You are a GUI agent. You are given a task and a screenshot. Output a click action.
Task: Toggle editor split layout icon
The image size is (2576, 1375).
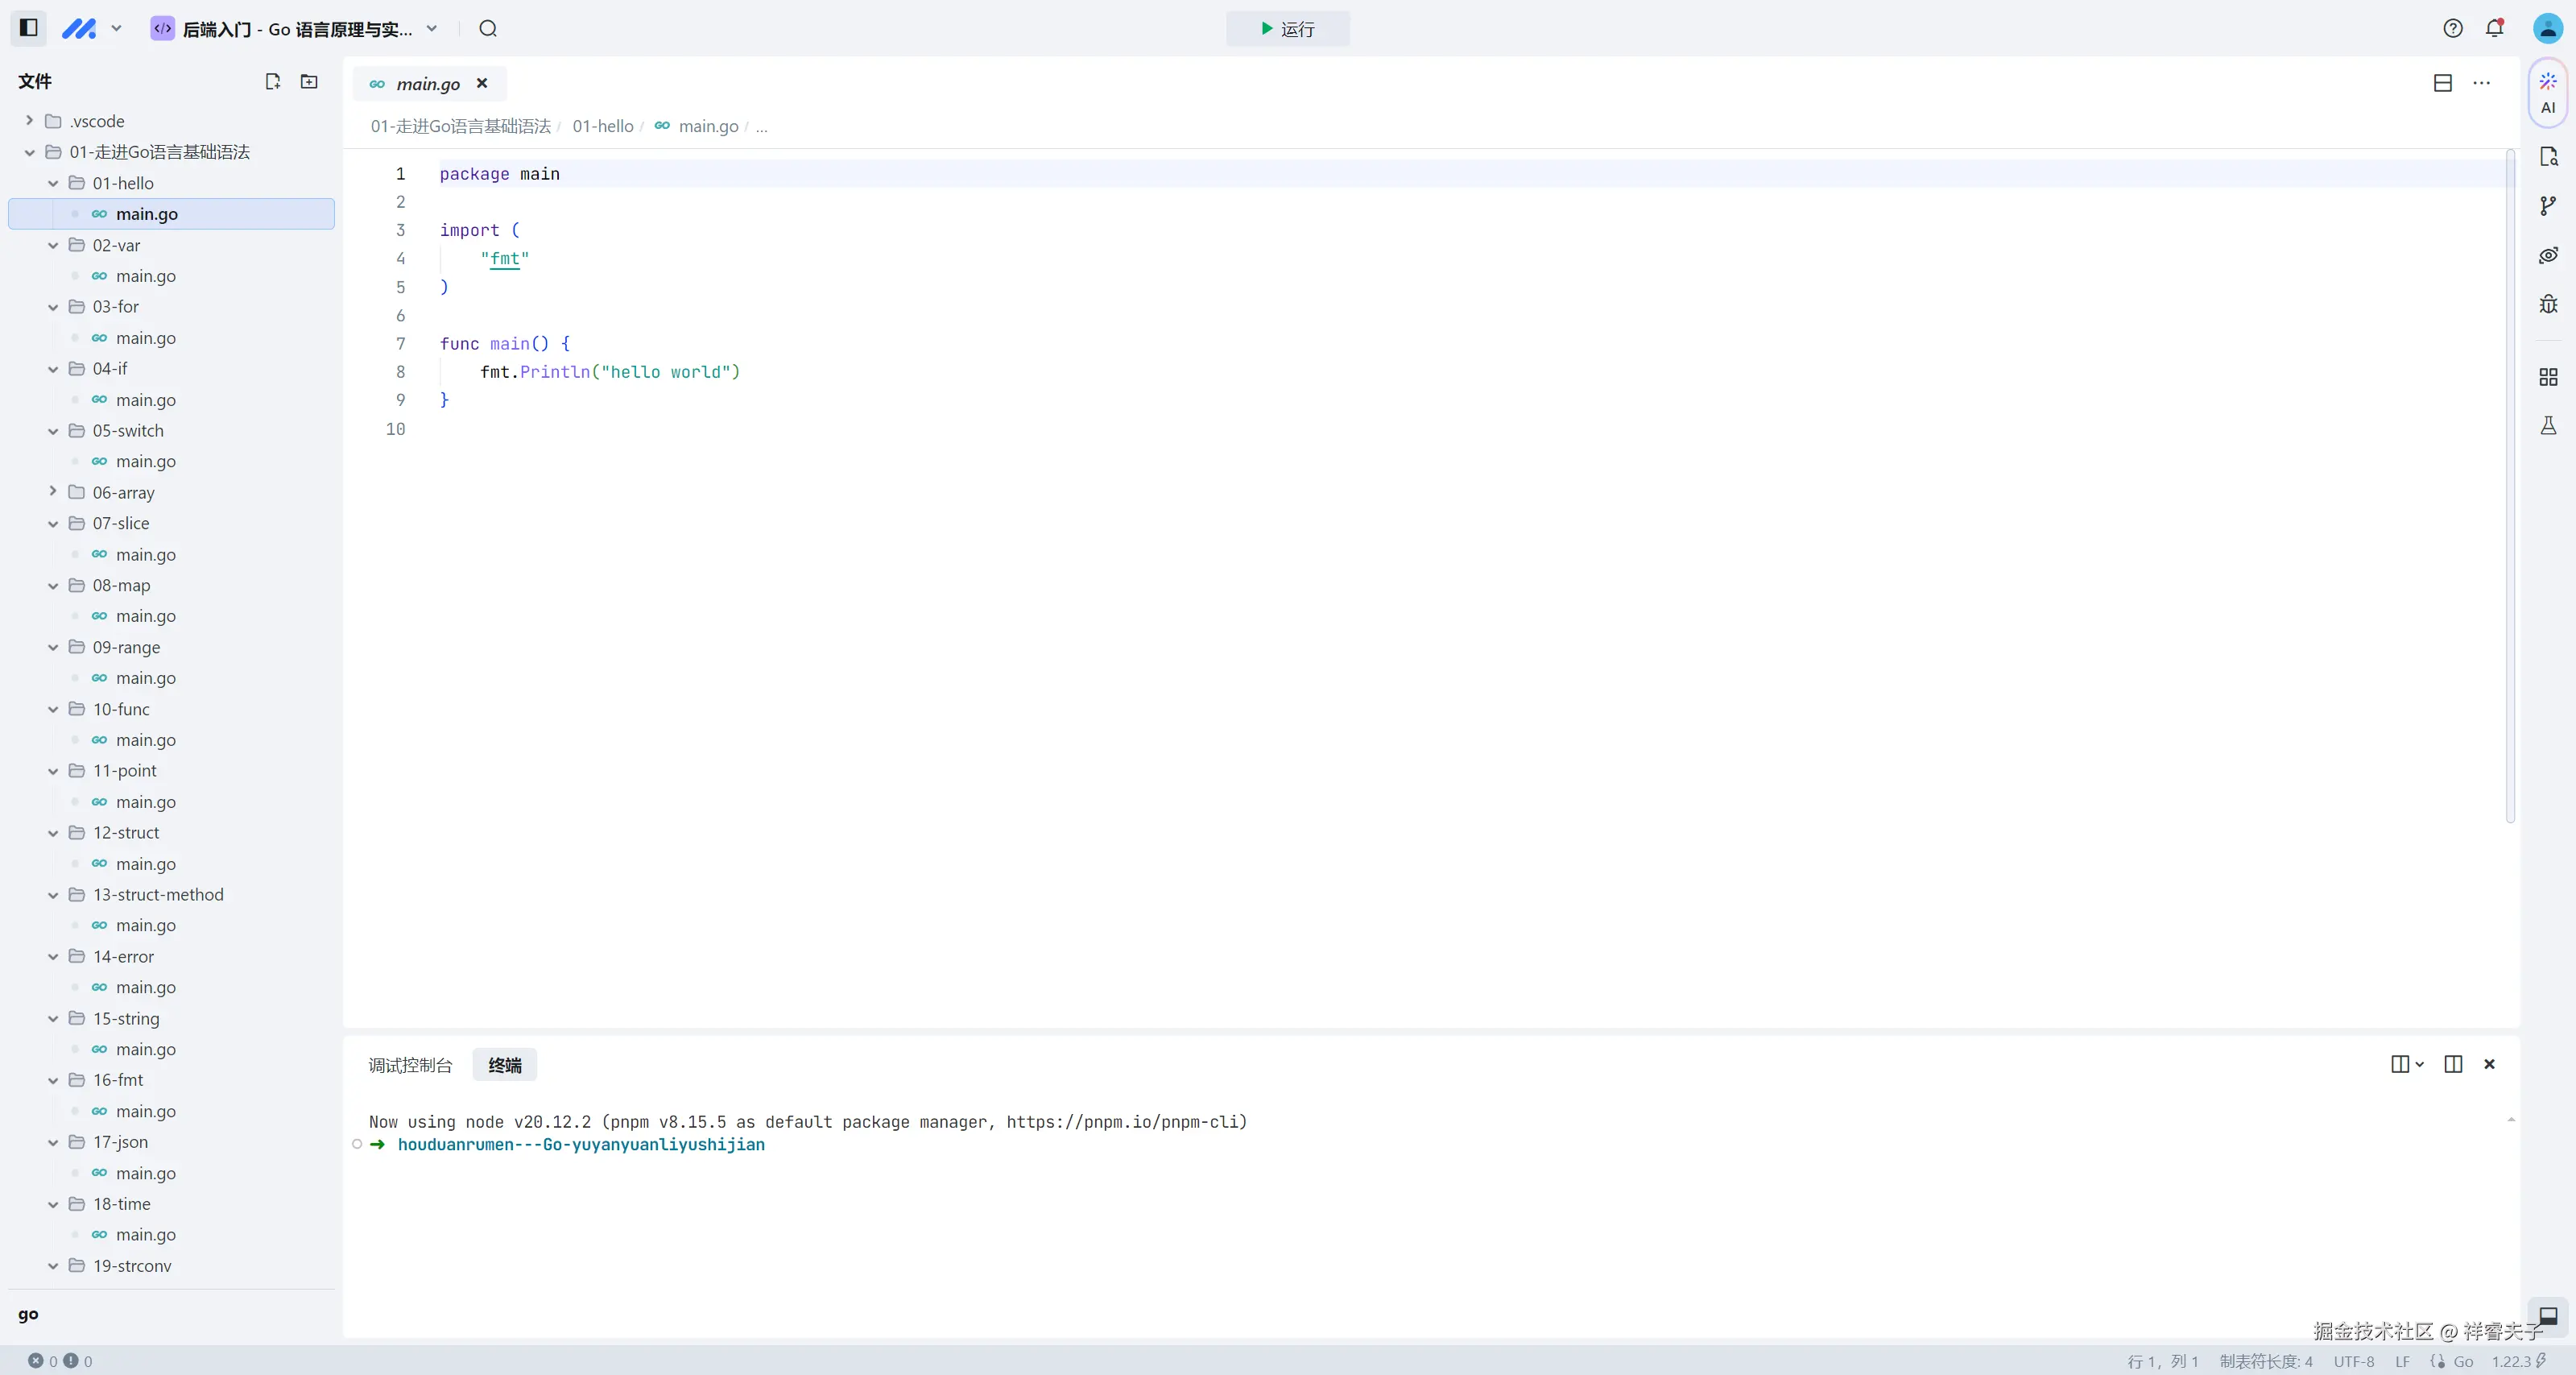pos(2442,83)
